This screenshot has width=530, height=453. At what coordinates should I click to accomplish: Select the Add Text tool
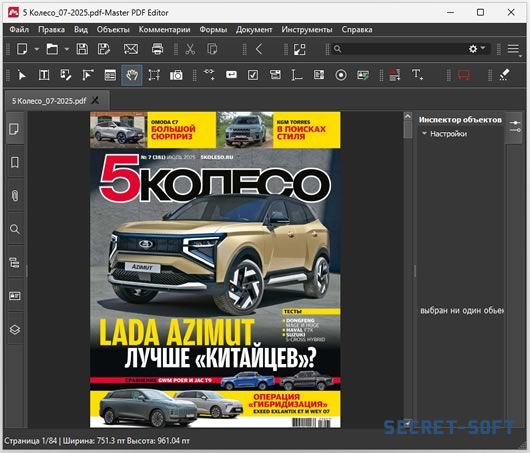[x=417, y=75]
